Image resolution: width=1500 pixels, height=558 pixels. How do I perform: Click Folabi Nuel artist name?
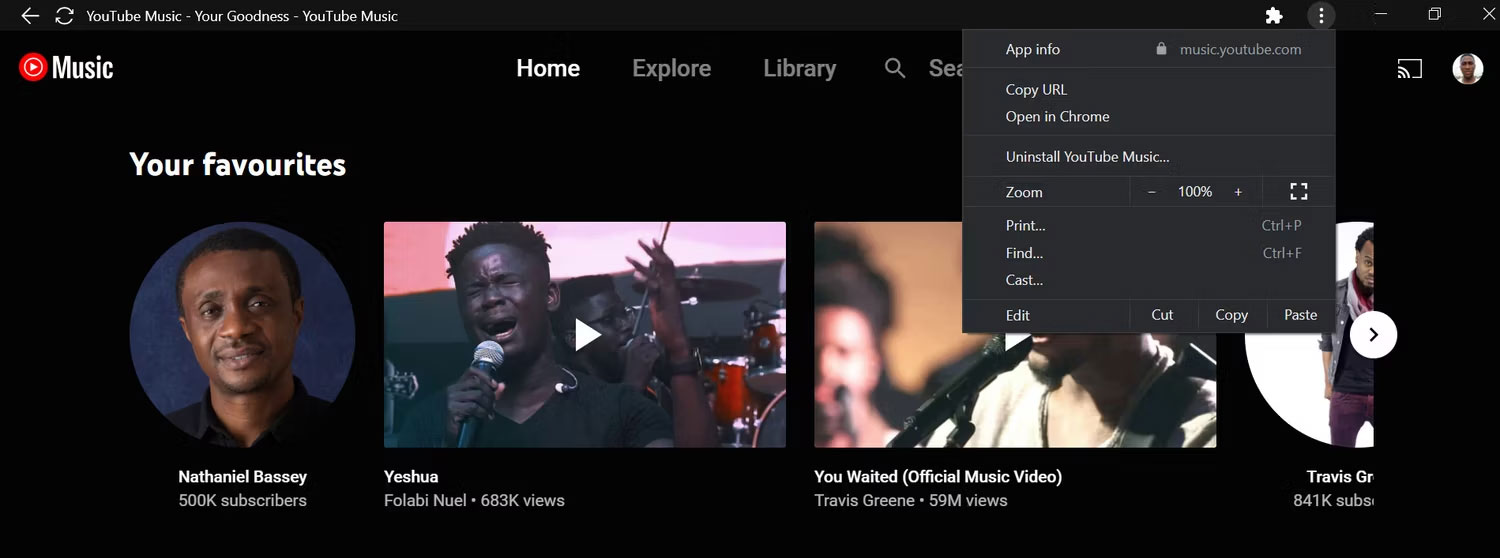coord(425,500)
